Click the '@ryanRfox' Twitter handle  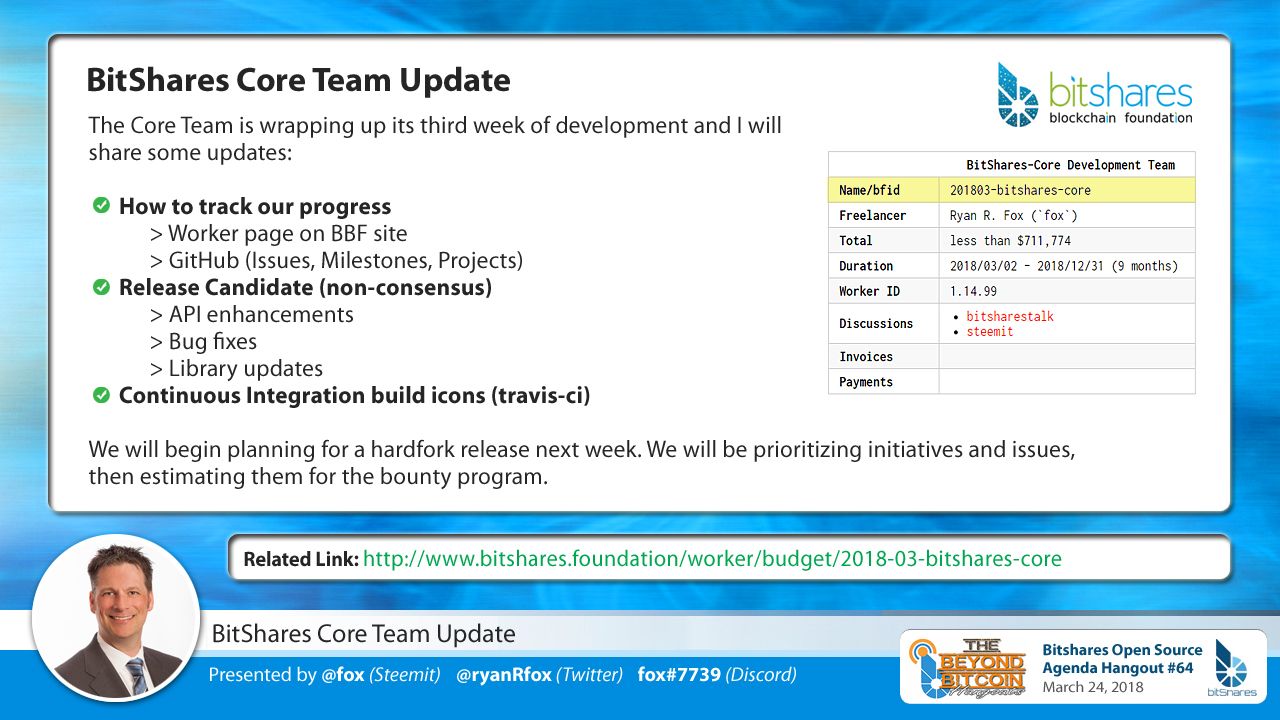click(503, 675)
